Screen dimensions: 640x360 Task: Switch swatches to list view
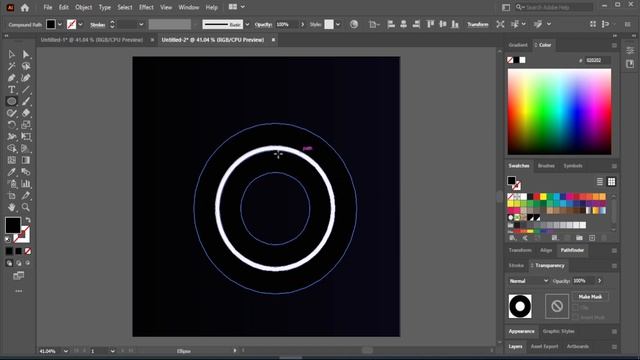point(600,182)
